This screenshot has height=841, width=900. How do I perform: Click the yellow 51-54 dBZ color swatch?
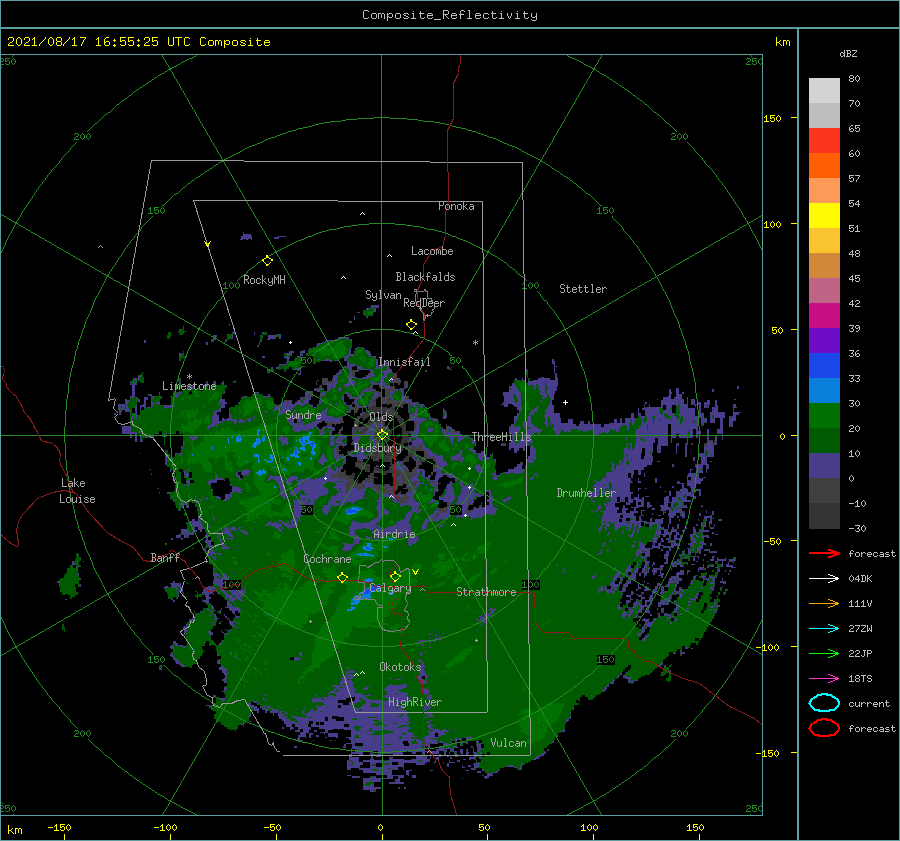(x=824, y=216)
